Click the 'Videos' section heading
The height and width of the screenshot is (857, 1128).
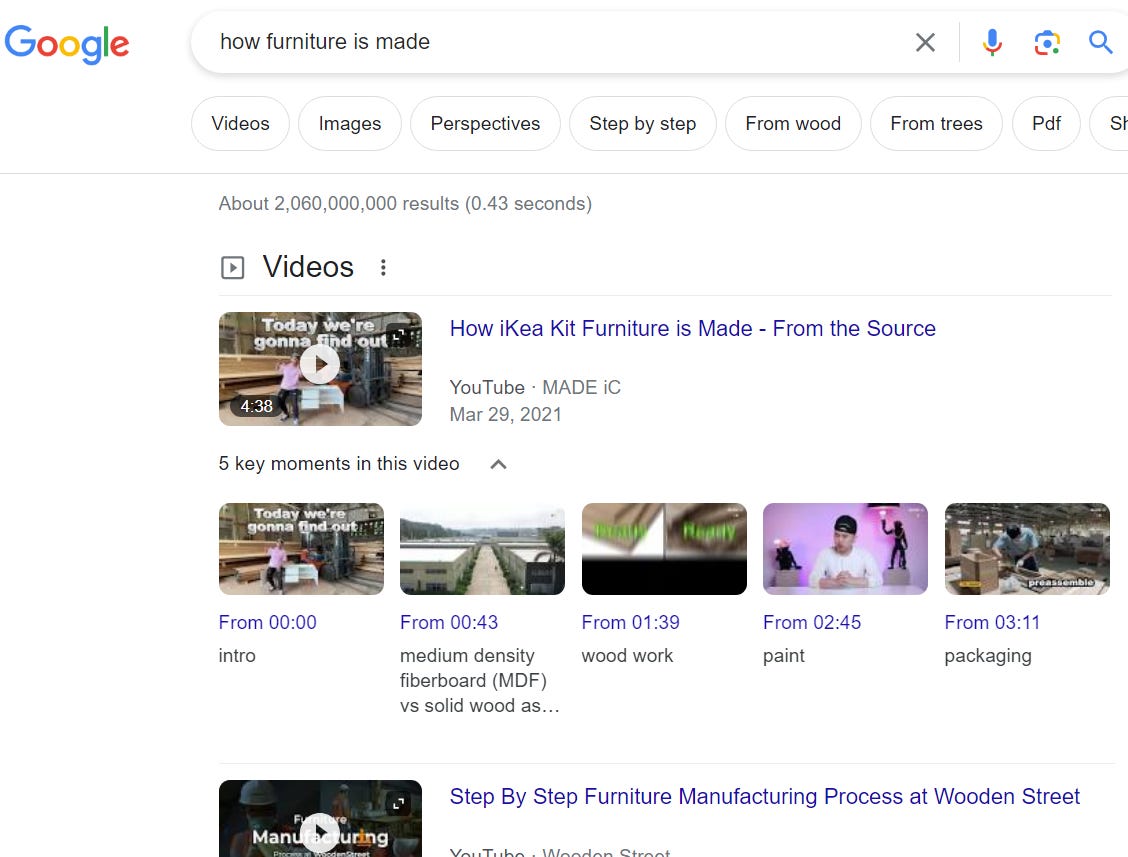coord(308,267)
